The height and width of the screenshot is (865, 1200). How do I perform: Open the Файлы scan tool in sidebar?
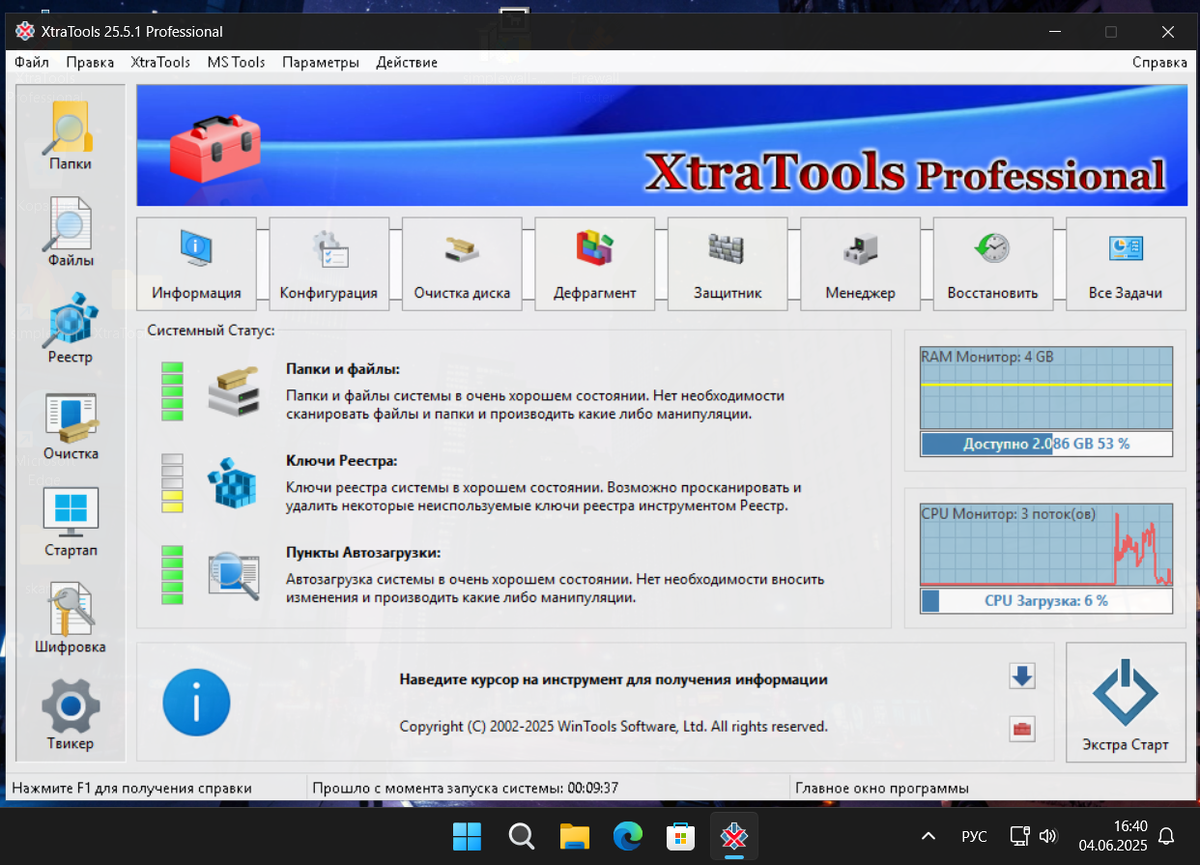pos(70,233)
